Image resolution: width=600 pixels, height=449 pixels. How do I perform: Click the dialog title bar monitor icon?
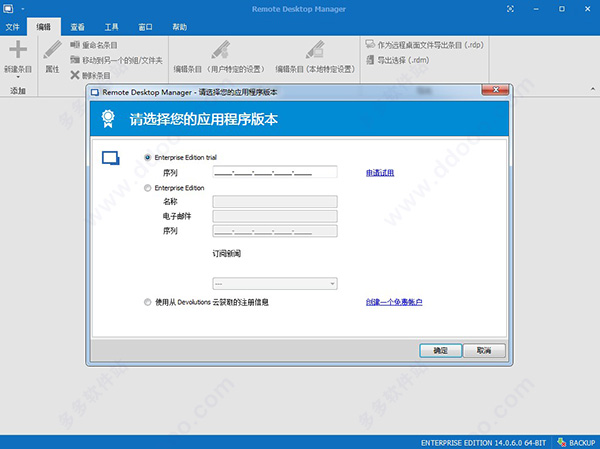[x=95, y=92]
